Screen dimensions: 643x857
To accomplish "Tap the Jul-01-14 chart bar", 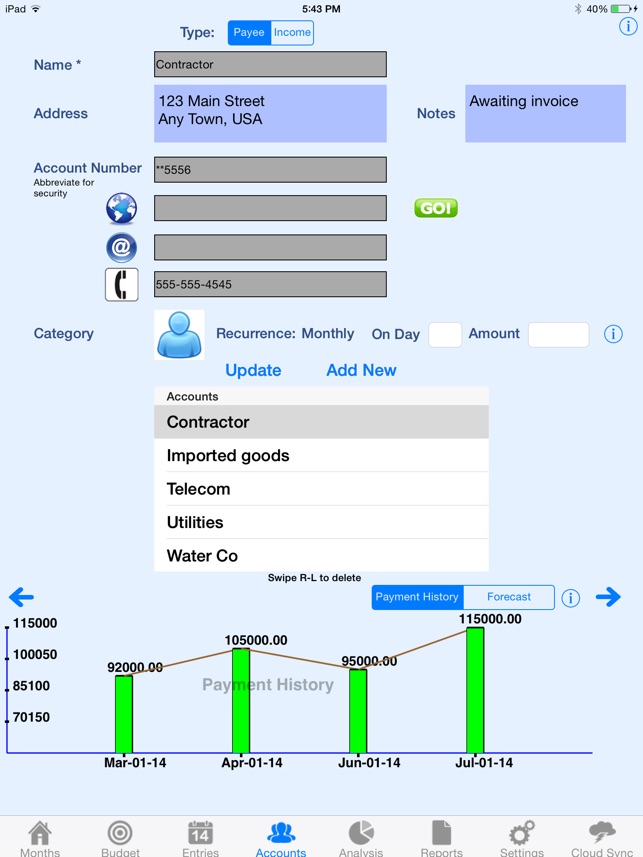I will coord(475,690).
